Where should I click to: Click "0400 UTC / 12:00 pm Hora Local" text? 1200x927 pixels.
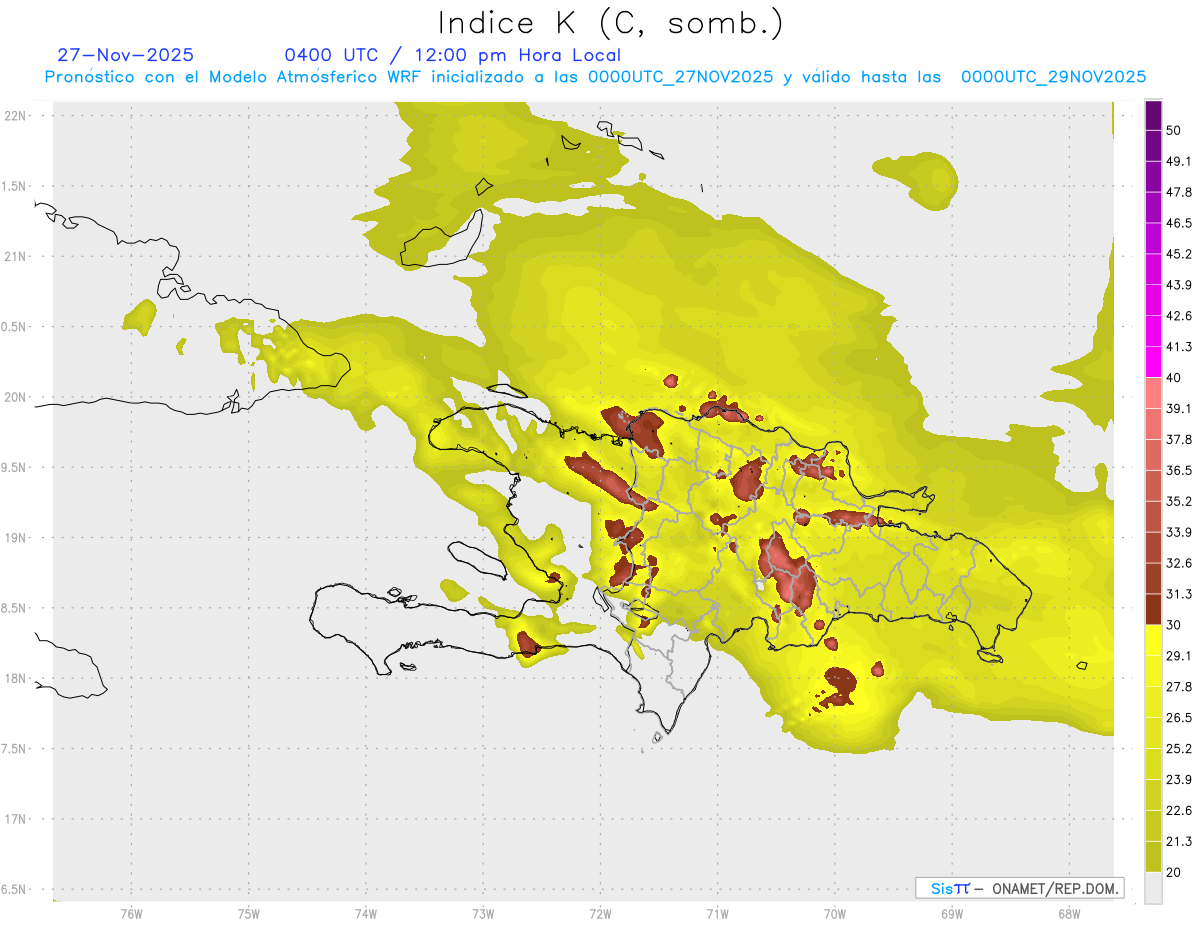coord(453,55)
